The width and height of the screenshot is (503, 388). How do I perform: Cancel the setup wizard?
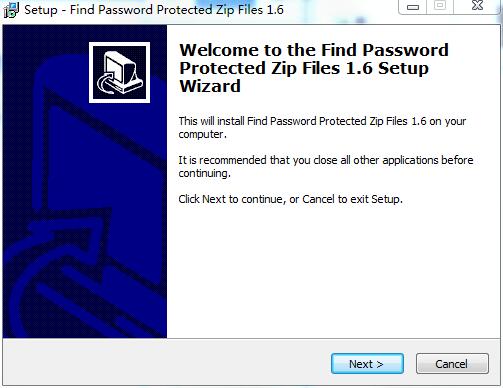tap(452, 364)
